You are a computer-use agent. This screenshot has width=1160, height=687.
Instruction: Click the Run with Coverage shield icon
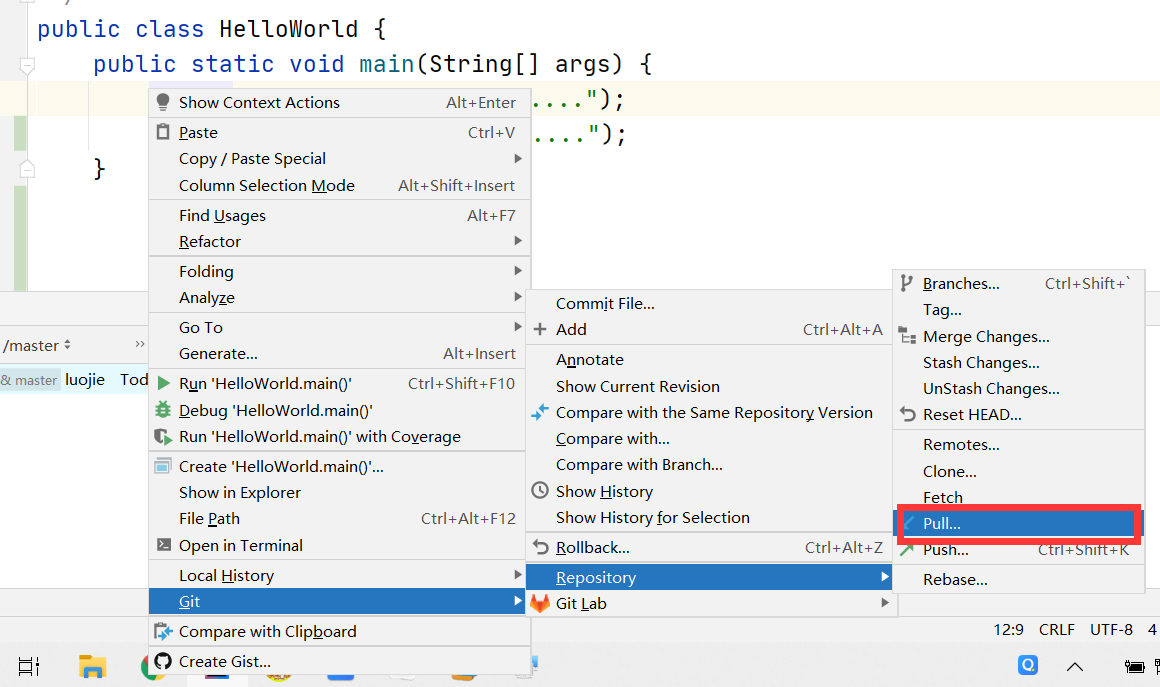point(163,437)
